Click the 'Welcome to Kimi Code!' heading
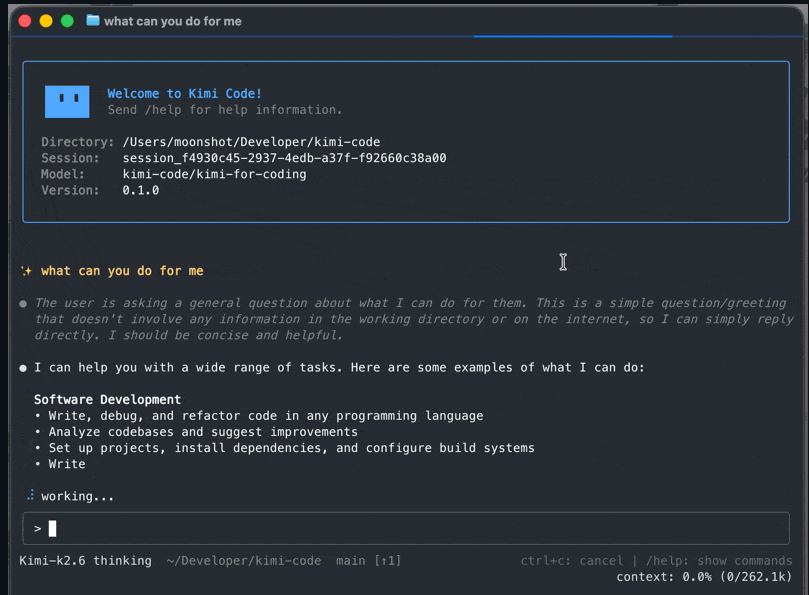The height and width of the screenshot is (595, 809). tap(185, 93)
